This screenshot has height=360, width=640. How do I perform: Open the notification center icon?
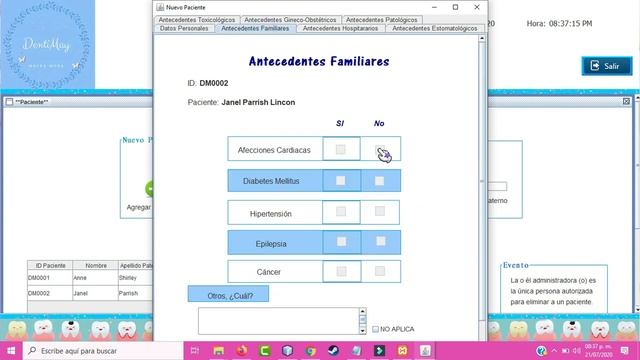coord(624,351)
